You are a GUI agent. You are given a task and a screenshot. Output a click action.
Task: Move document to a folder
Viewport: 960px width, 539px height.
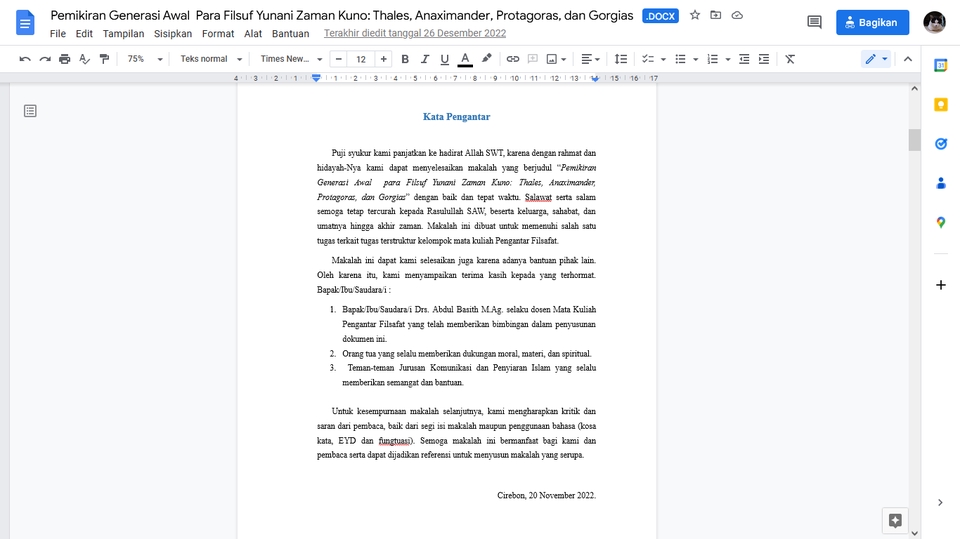point(716,15)
